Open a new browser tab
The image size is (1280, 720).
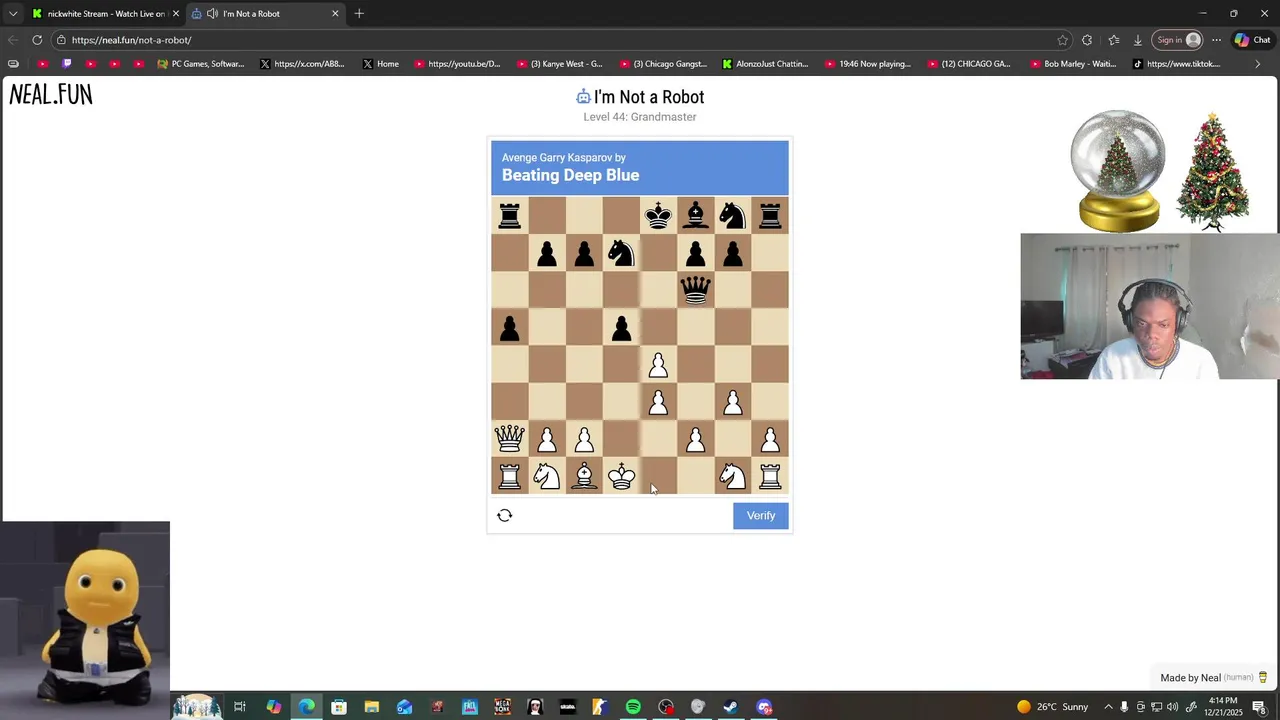(x=359, y=13)
